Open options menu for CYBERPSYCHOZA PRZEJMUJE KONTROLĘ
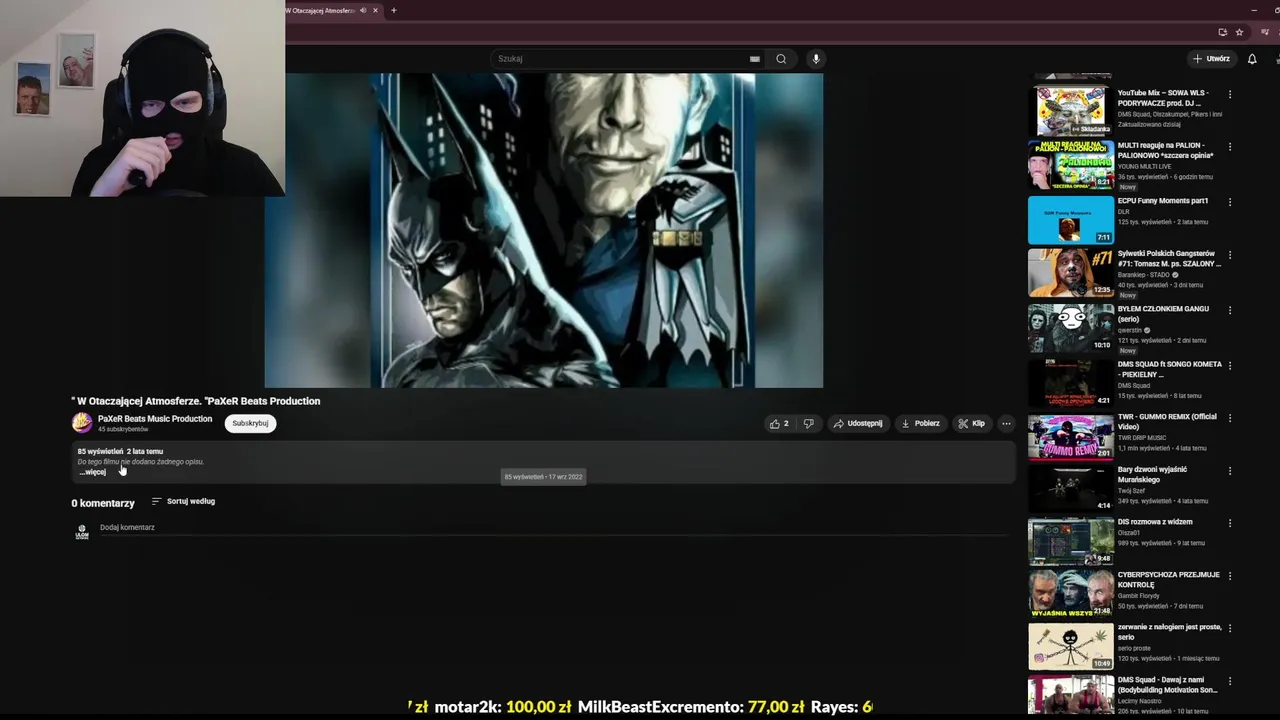1280x720 pixels. point(1230,576)
